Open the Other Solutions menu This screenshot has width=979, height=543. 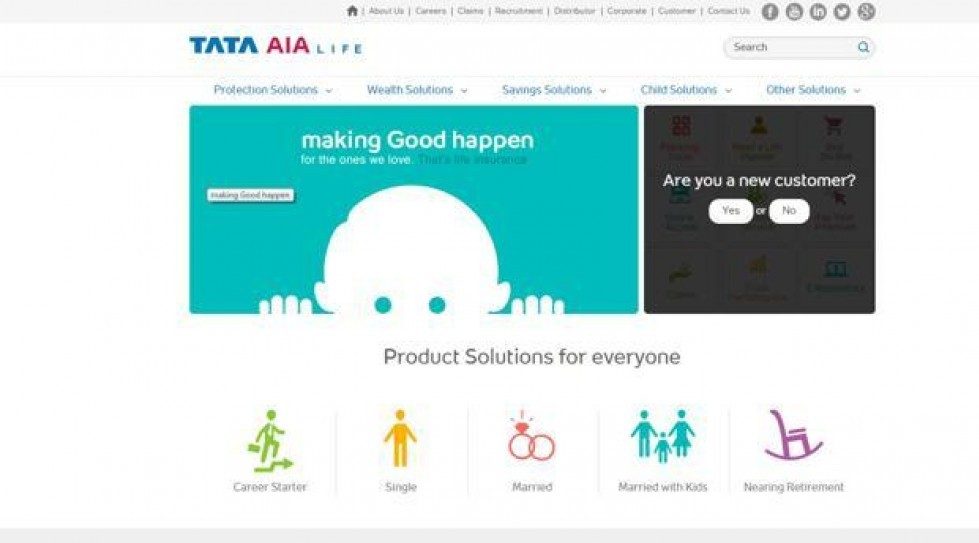(x=813, y=90)
